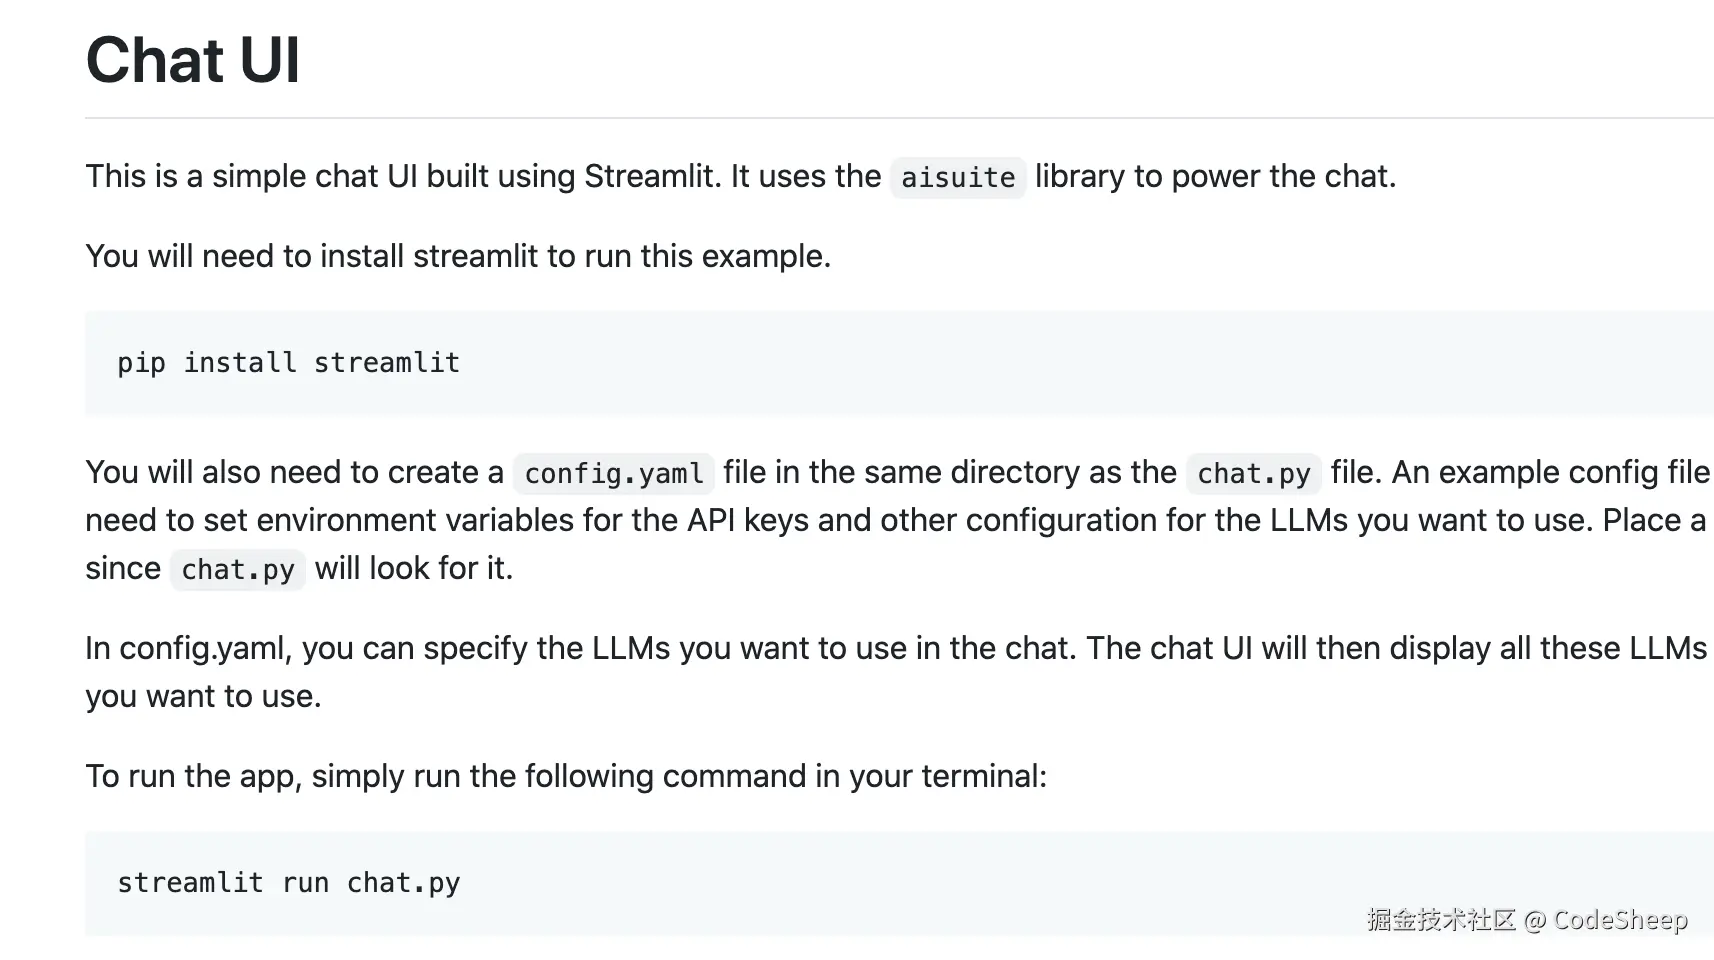
Task: Click the "will look for it." text
Action: [x=413, y=569]
